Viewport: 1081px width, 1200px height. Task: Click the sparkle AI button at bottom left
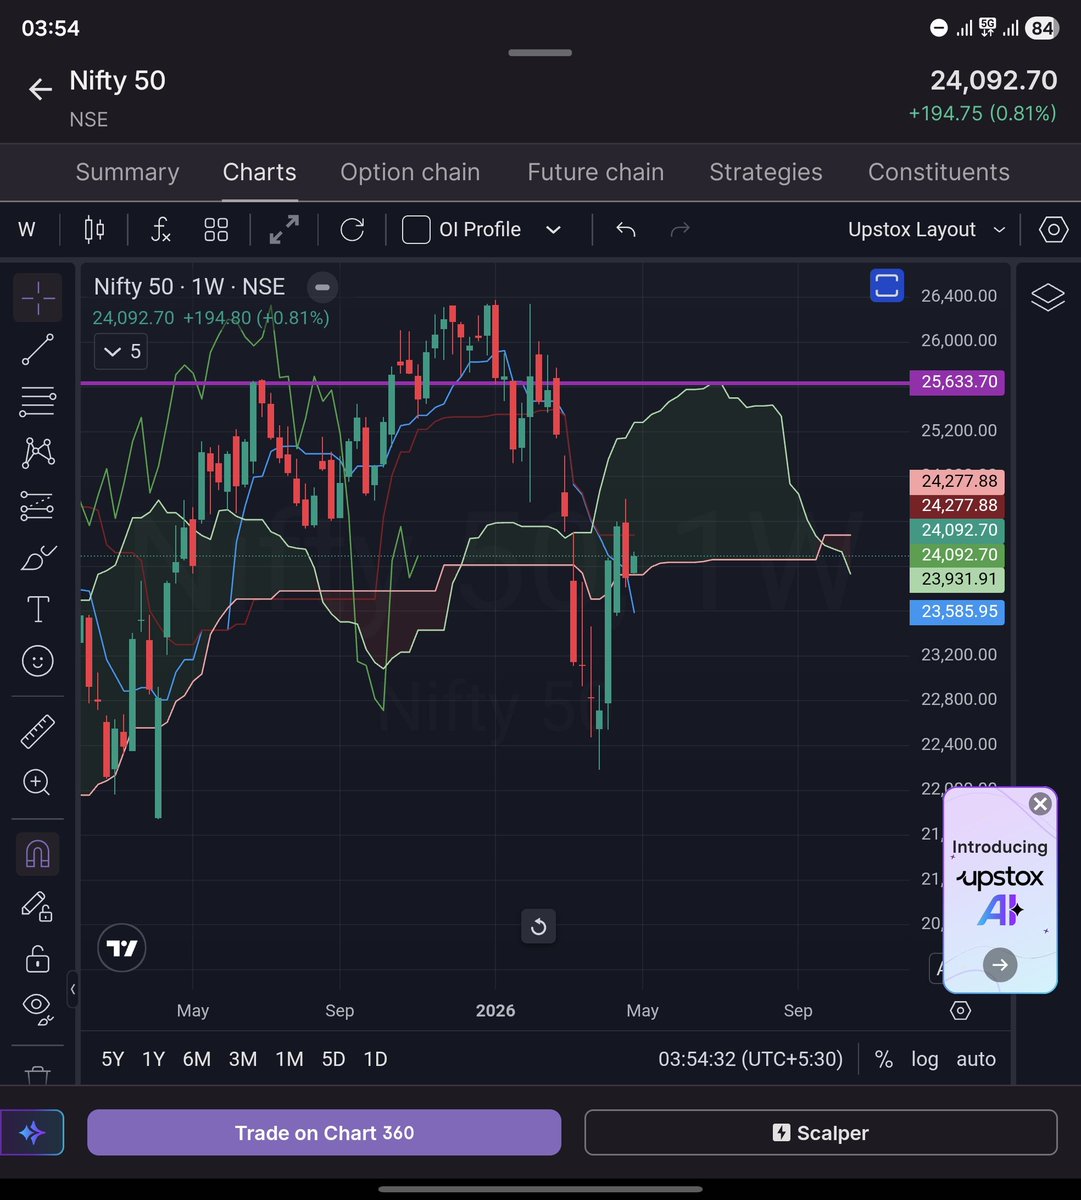[x=32, y=1133]
